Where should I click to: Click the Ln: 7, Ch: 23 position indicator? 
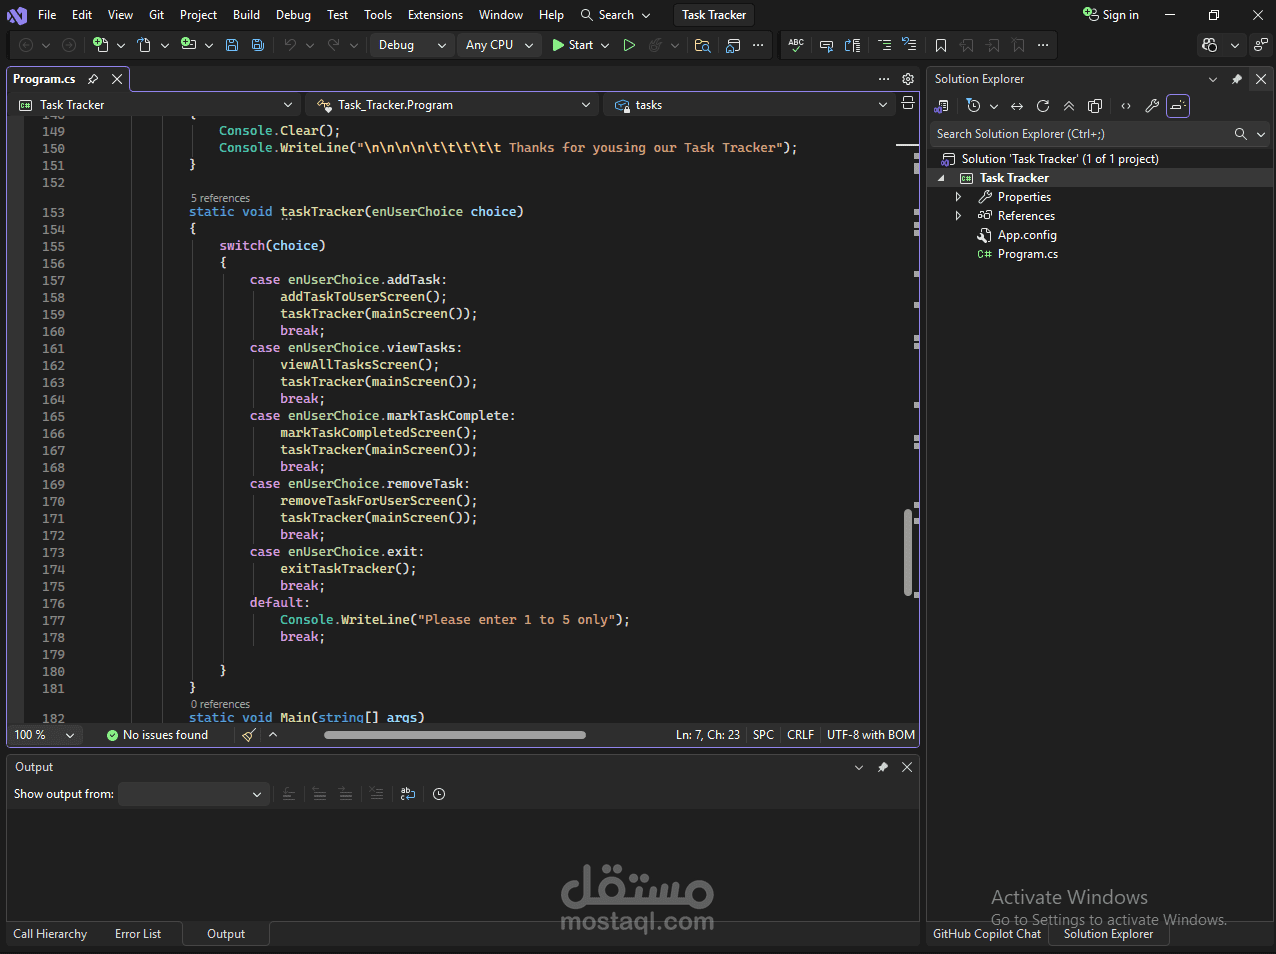(x=708, y=735)
